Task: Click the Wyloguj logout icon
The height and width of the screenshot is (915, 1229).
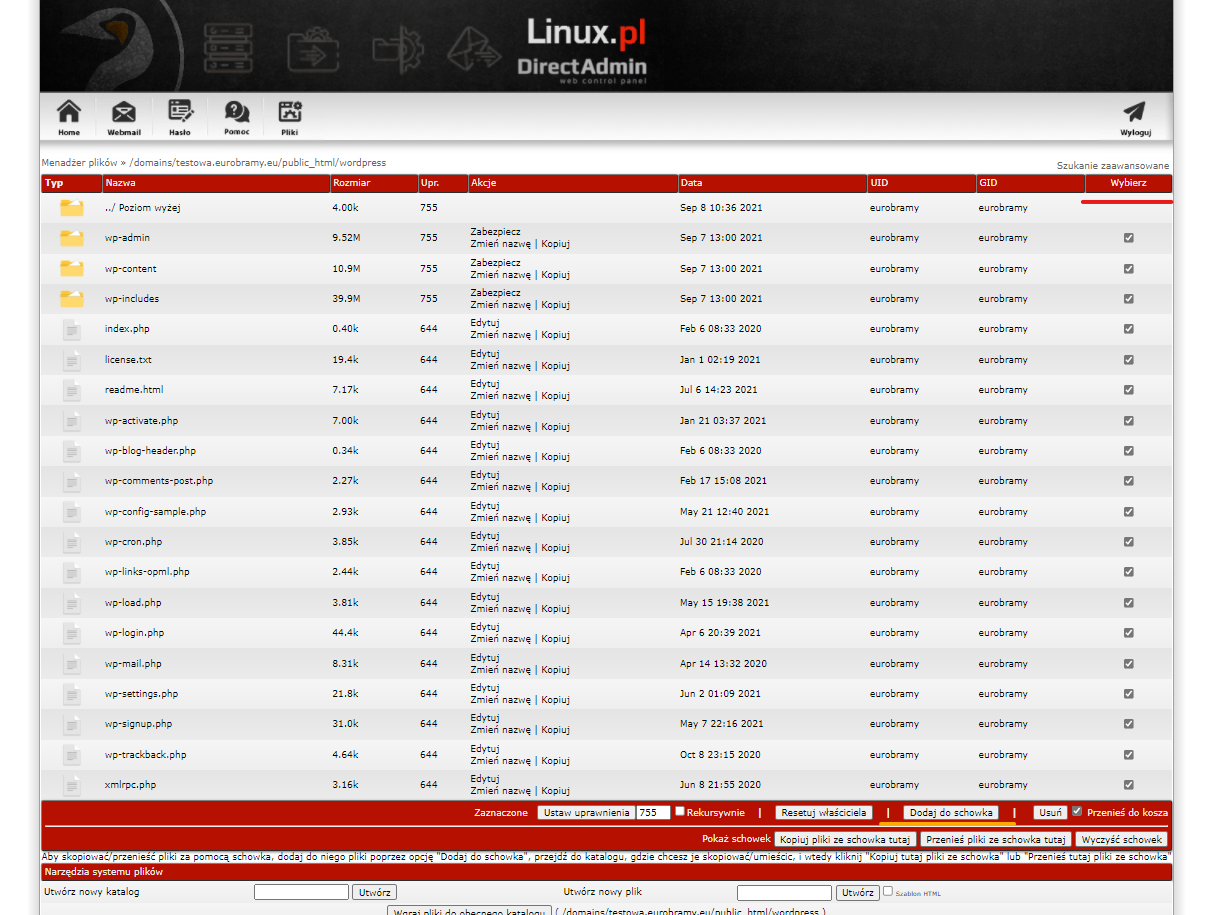Action: point(1135,113)
